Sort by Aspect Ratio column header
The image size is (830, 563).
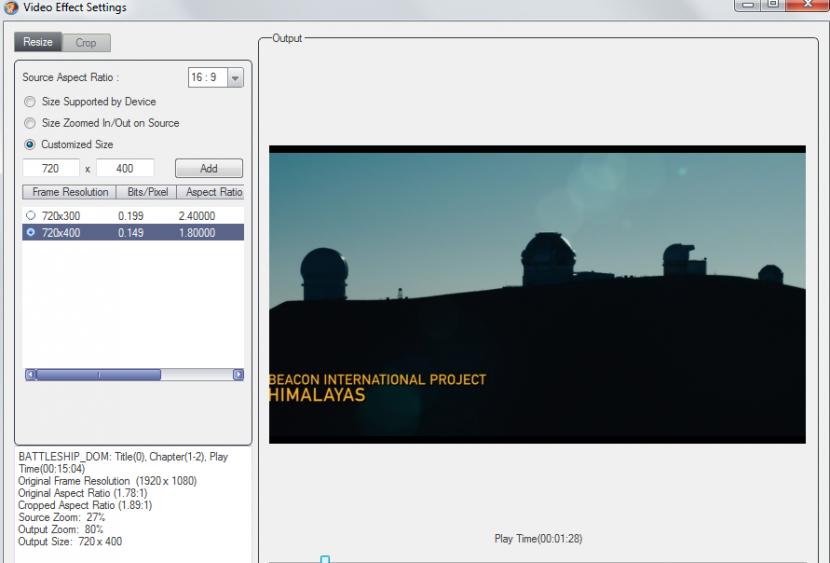click(211, 192)
